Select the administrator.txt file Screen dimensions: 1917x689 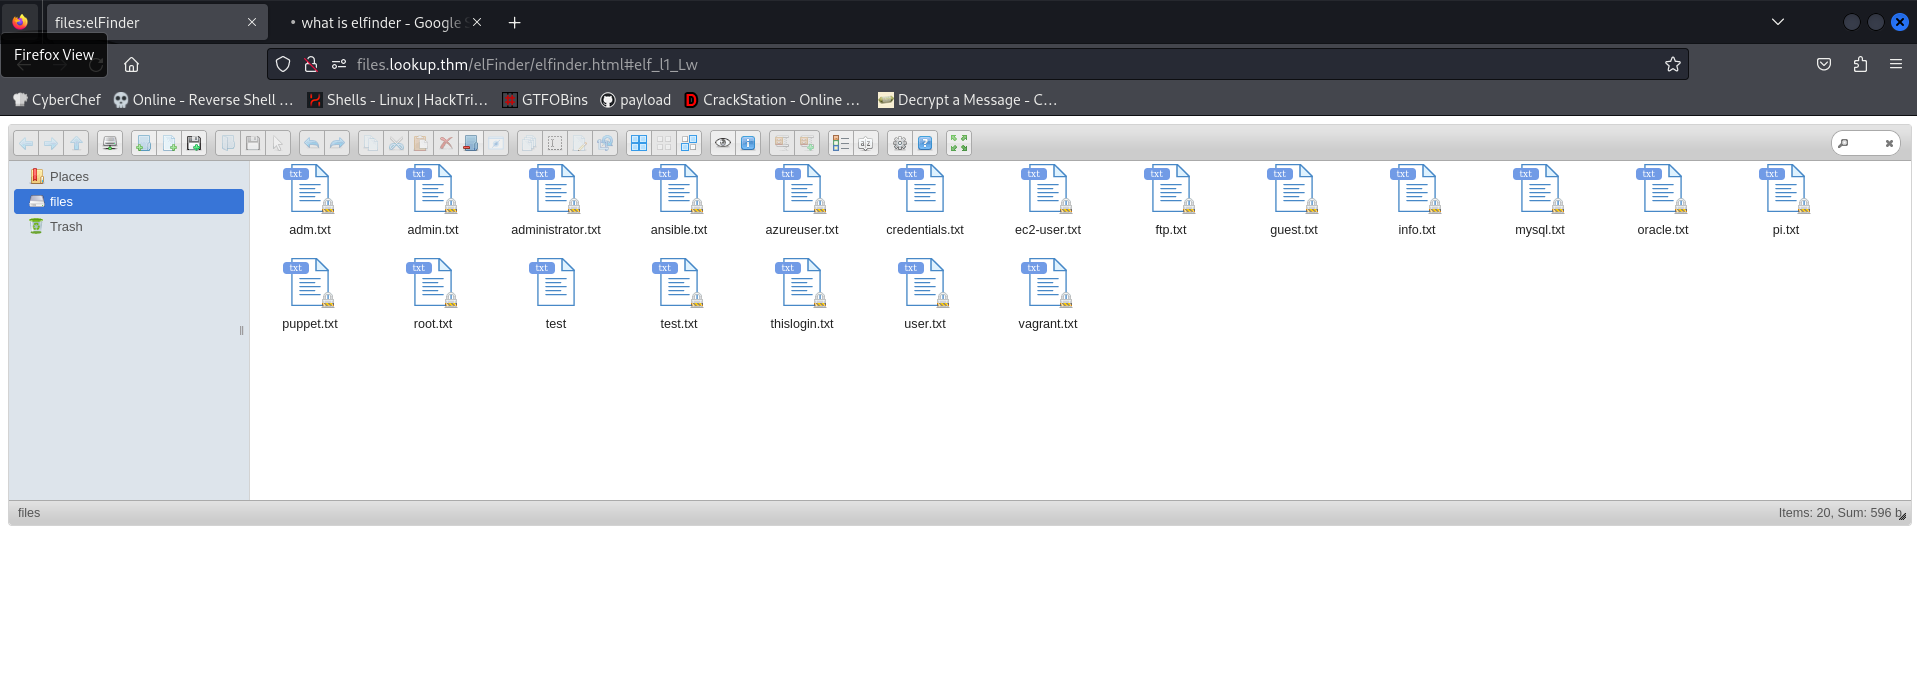click(556, 201)
